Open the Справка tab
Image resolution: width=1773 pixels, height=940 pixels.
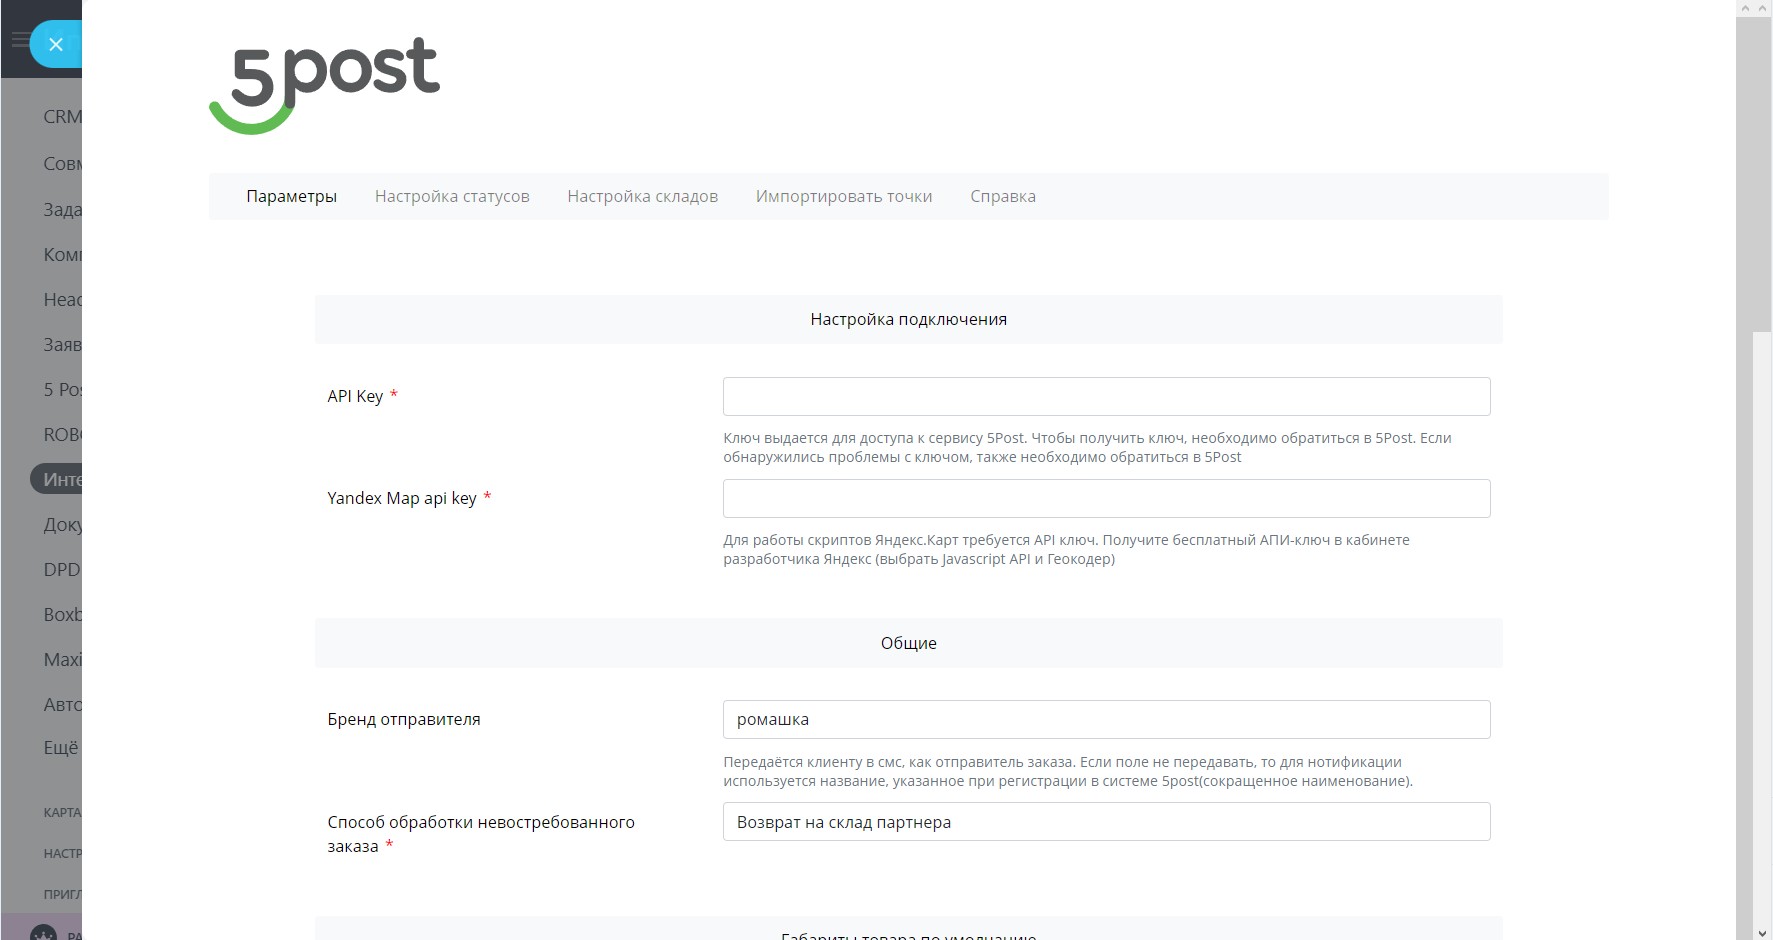(1003, 196)
